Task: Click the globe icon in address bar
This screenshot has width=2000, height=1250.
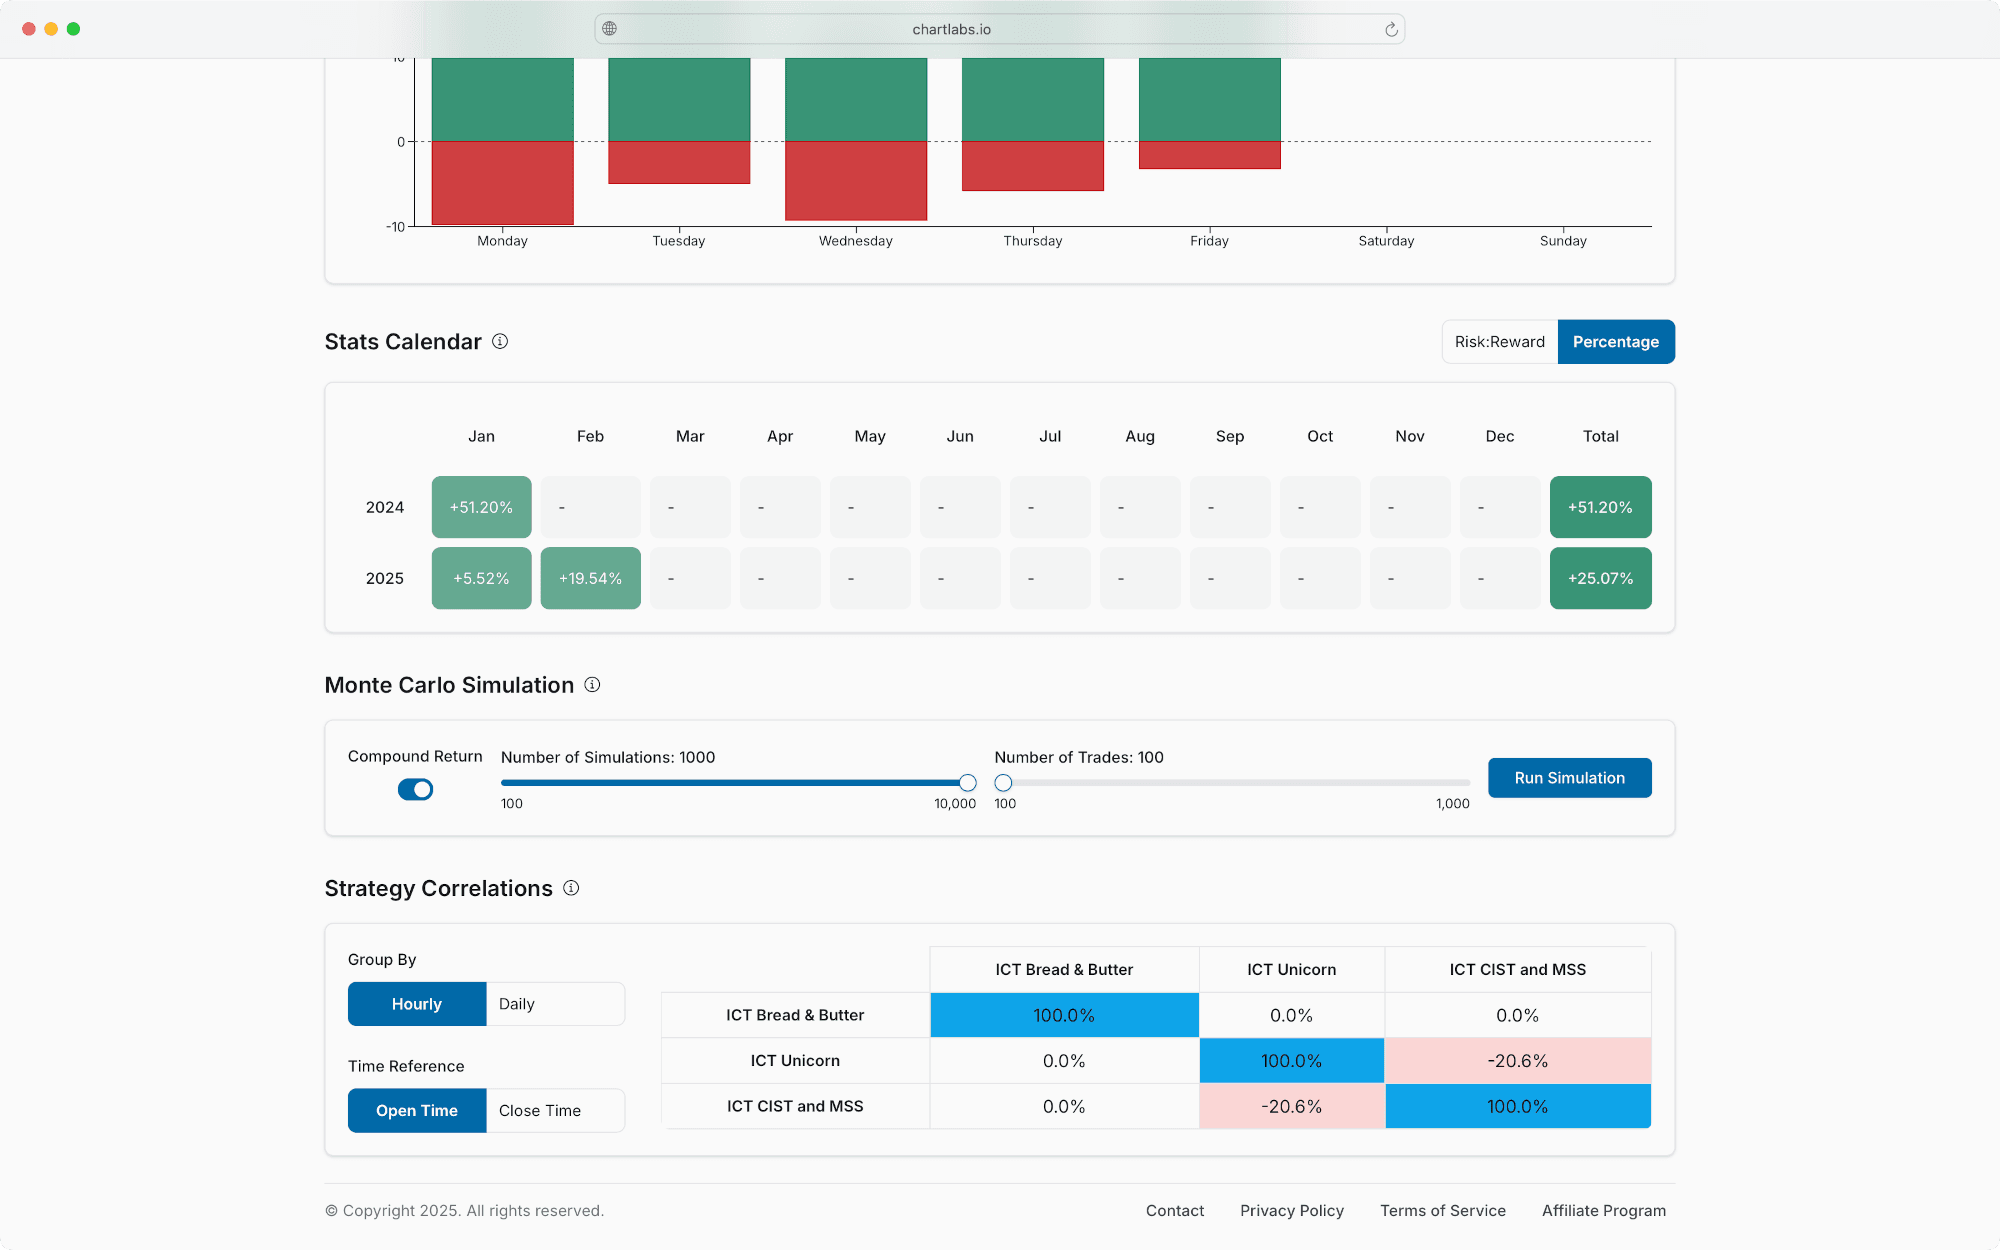Action: pos(610,29)
